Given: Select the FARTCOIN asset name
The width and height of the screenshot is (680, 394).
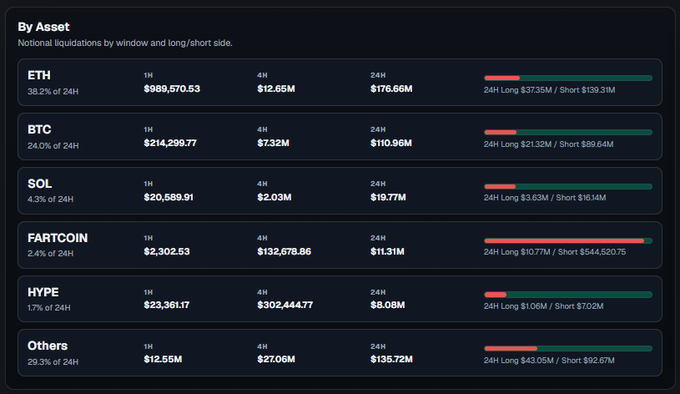Looking at the screenshot, I should [x=58, y=238].
